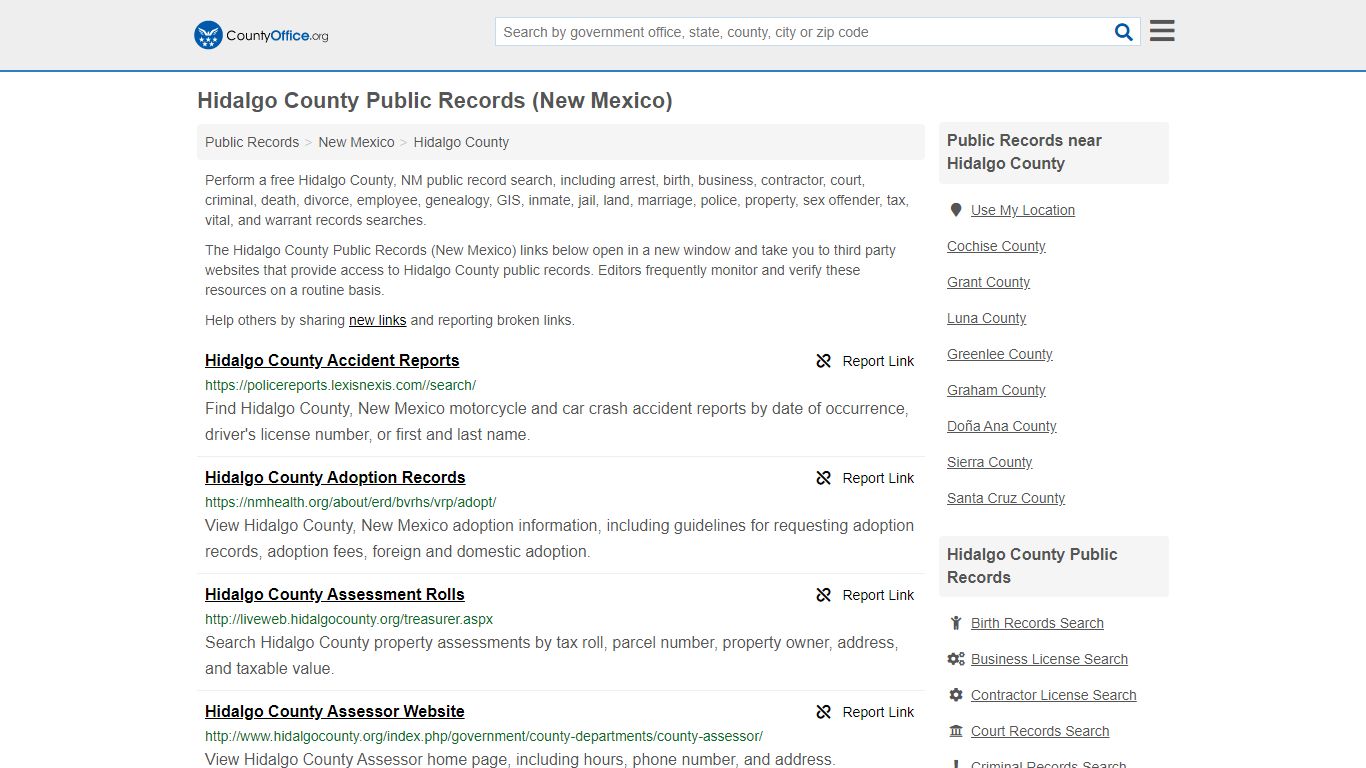
Task: Click the Business License Search gears icon
Action: (x=956, y=659)
